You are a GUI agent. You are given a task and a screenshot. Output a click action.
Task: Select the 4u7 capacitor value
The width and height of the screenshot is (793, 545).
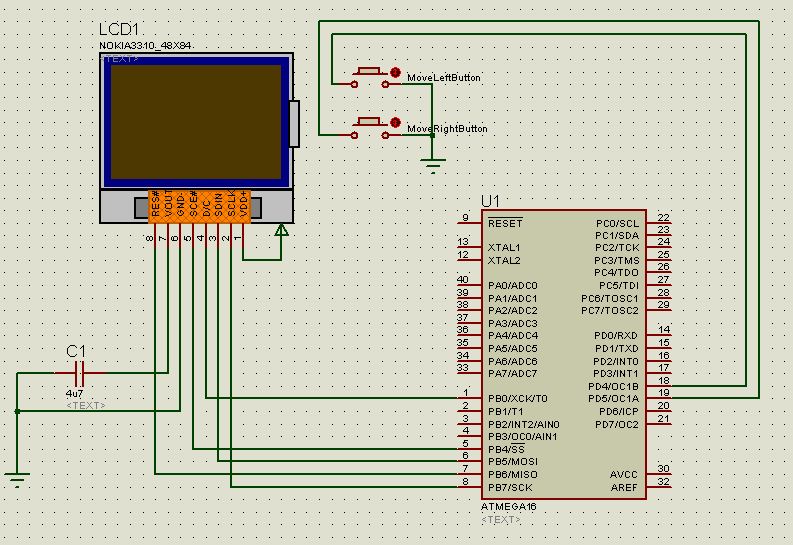(74, 394)
